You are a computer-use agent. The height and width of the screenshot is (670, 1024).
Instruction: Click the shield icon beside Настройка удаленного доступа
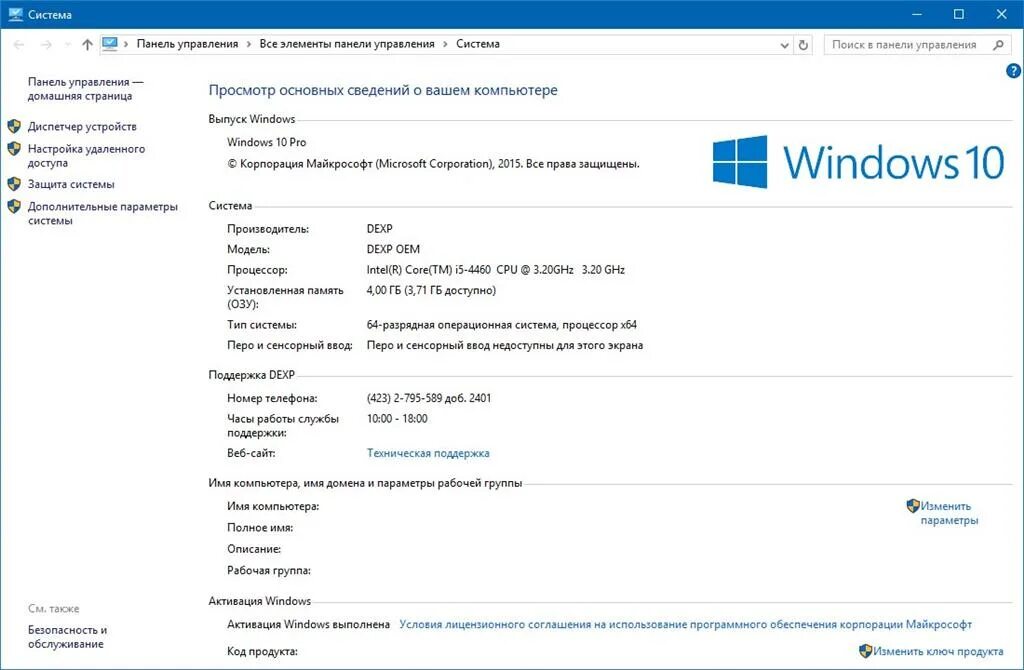point(14,149)
